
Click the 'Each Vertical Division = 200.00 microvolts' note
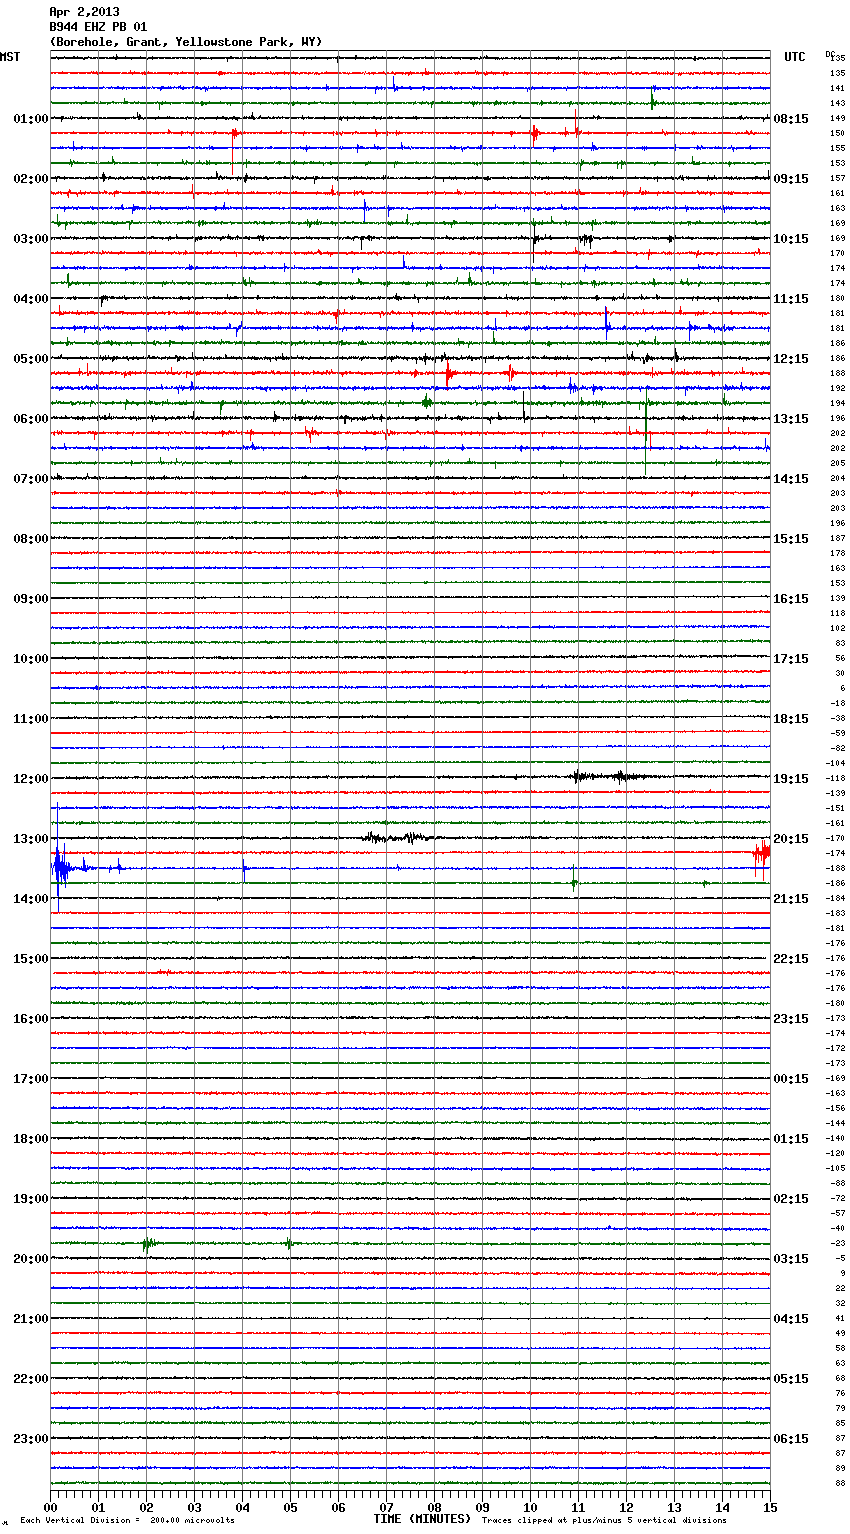127,1521
